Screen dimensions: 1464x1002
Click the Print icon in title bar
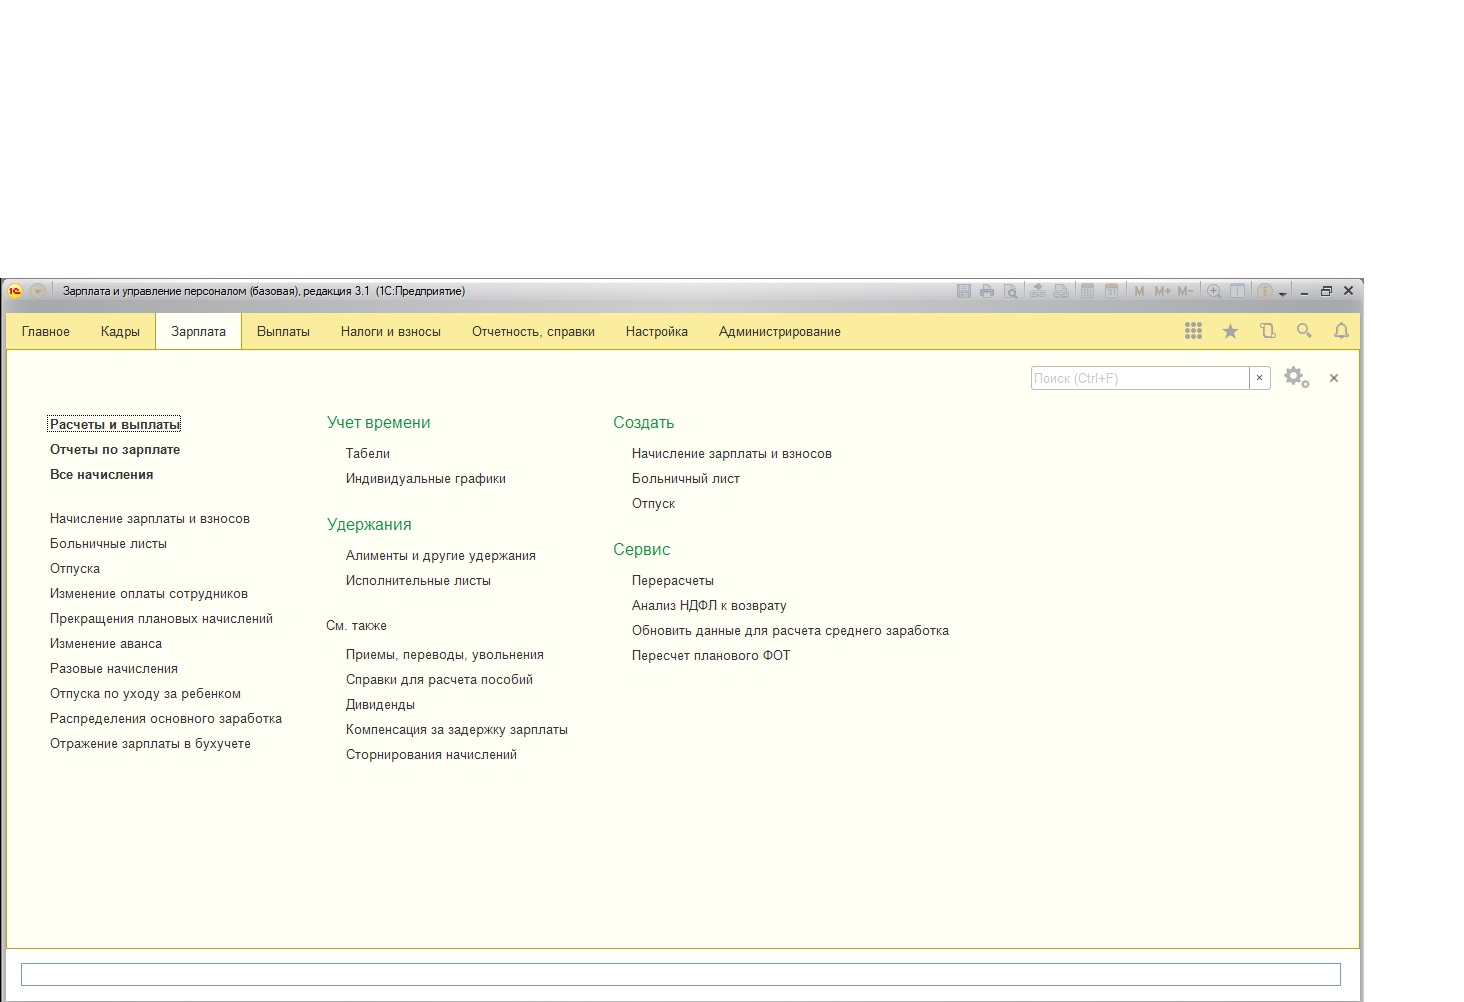pos(987,291)
